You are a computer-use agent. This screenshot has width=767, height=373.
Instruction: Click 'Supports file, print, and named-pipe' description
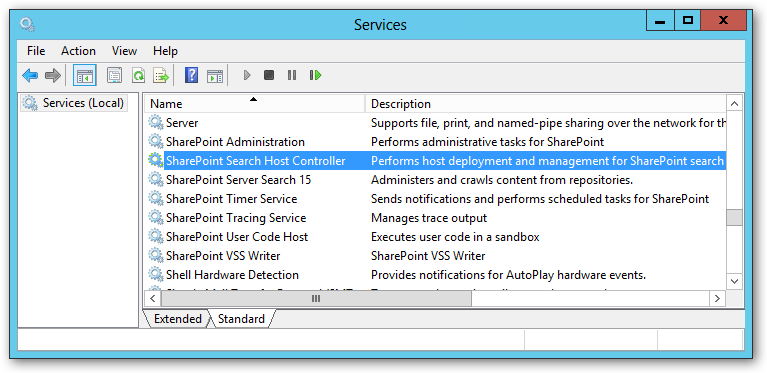548,123
